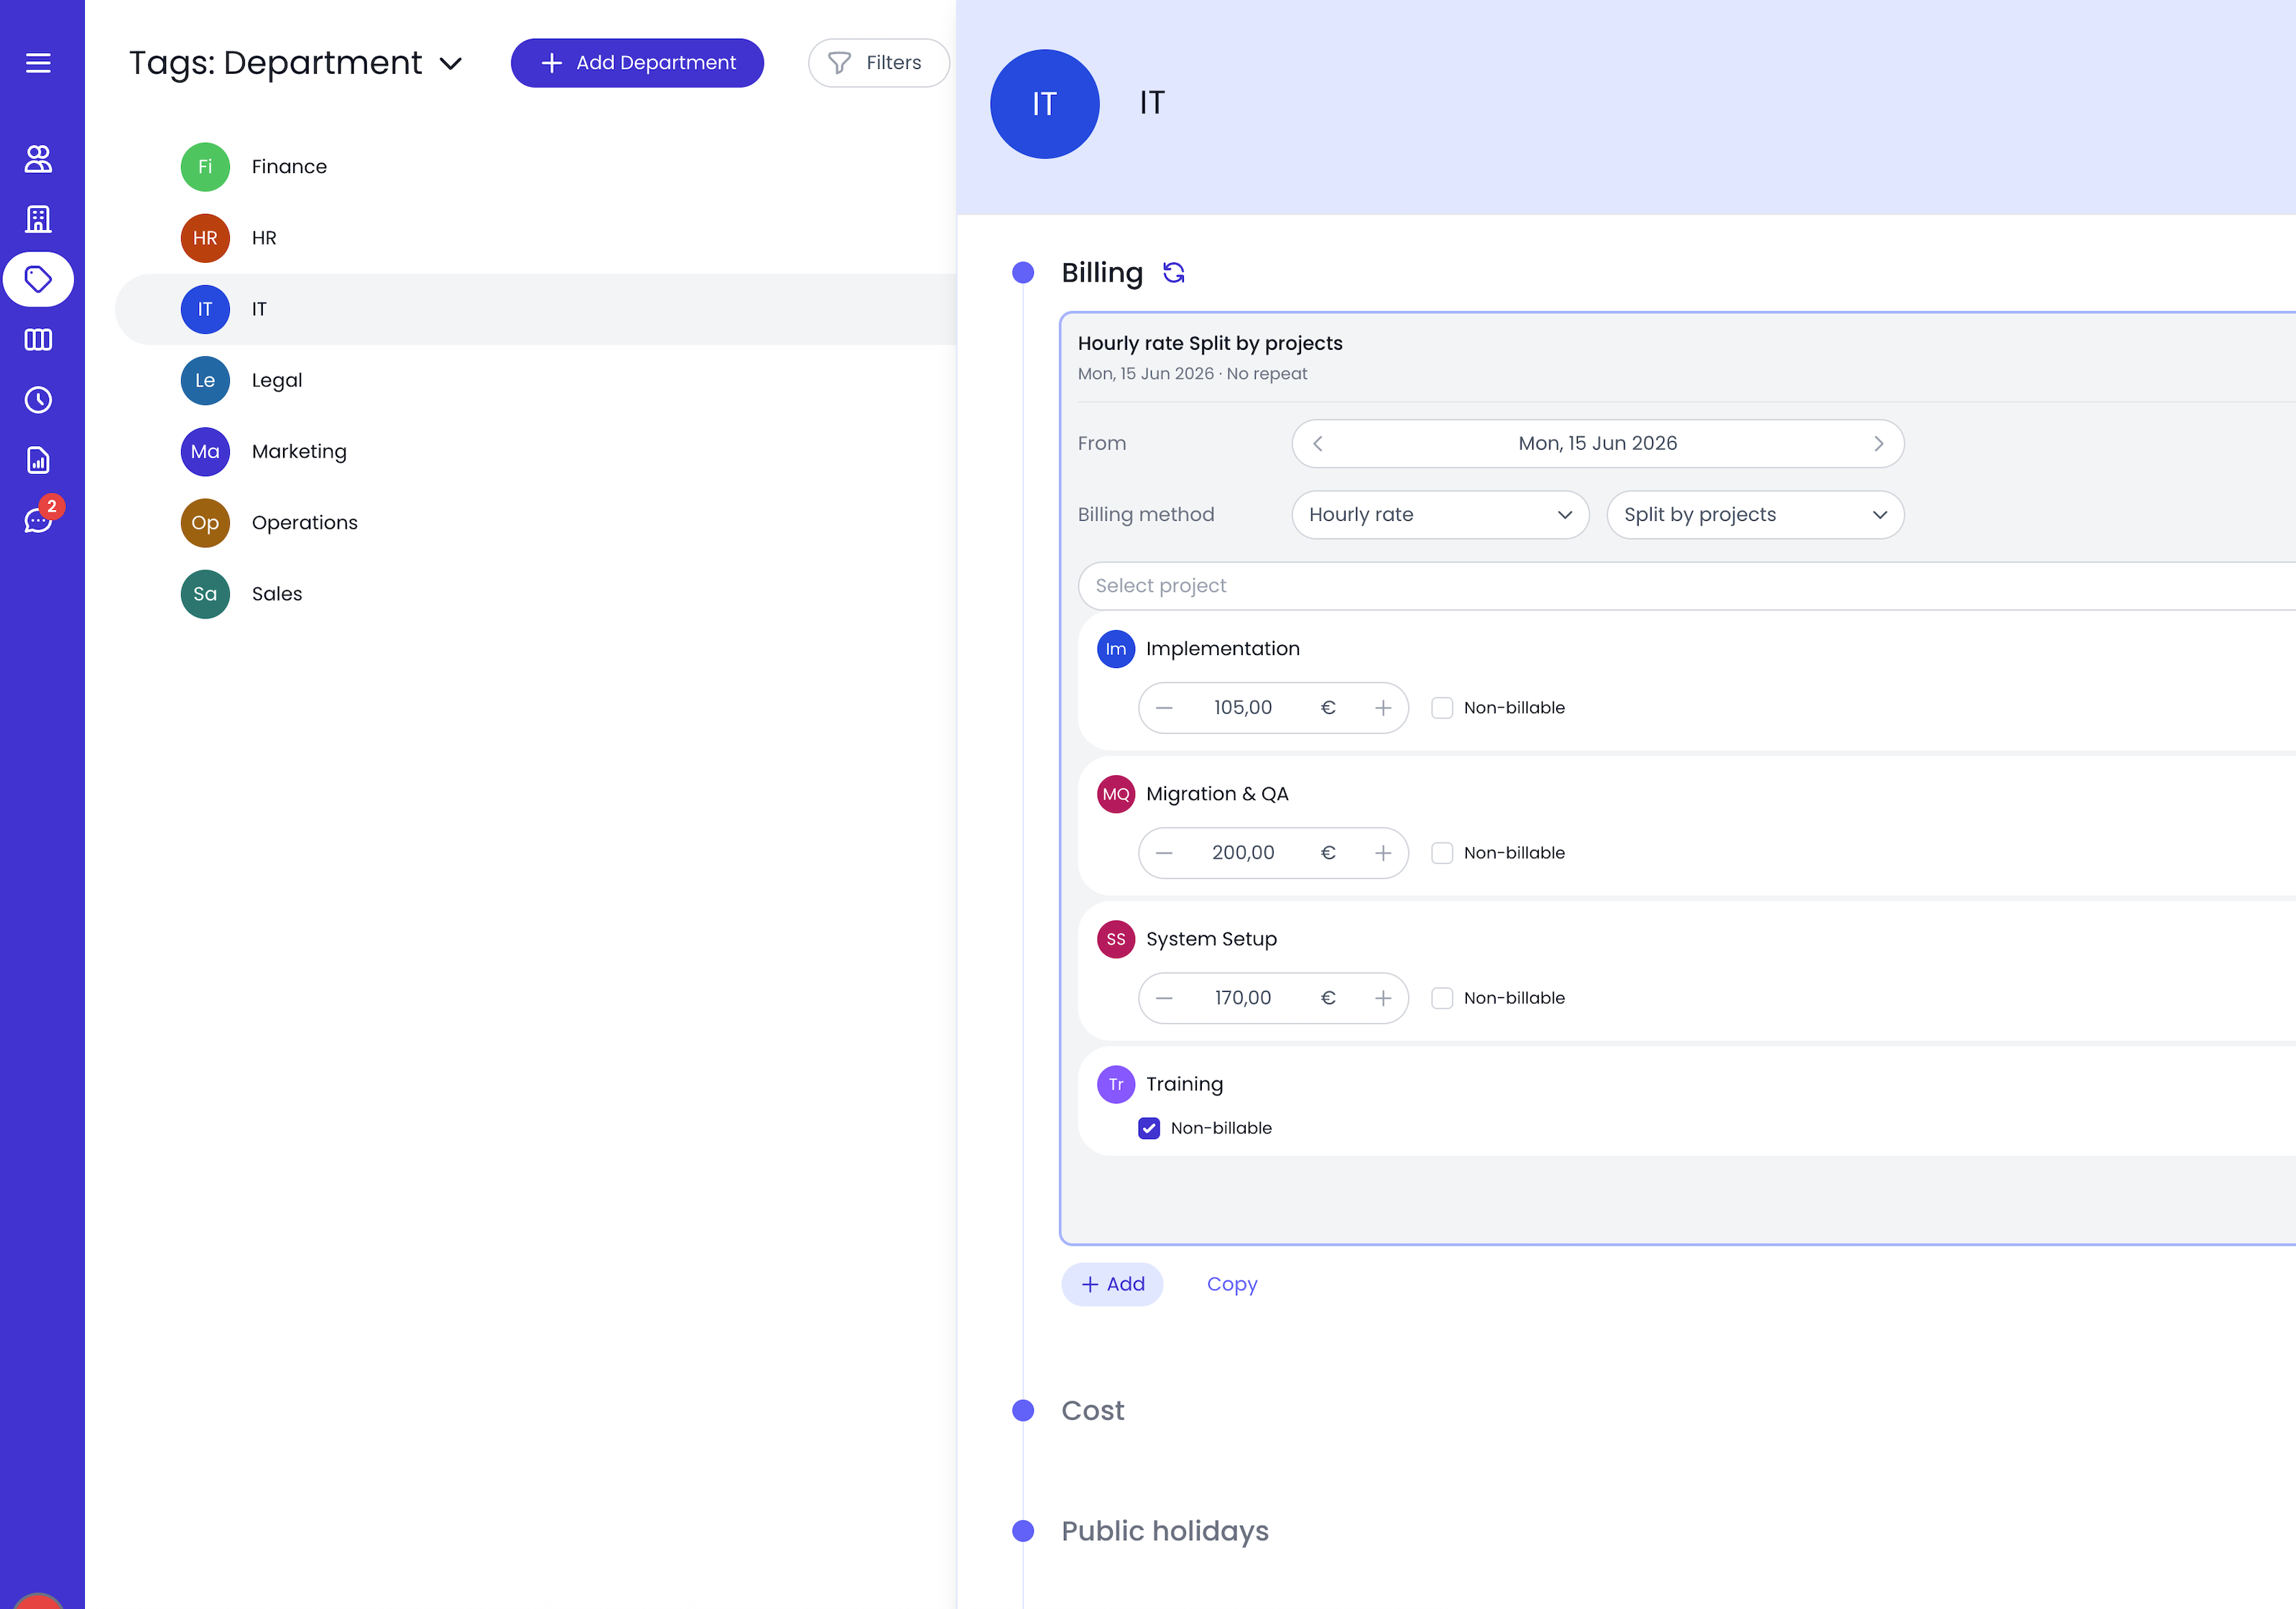Click the Hourly rate Split by projects title
The image size is (2296, 1609).
(x=1210, y=343)
